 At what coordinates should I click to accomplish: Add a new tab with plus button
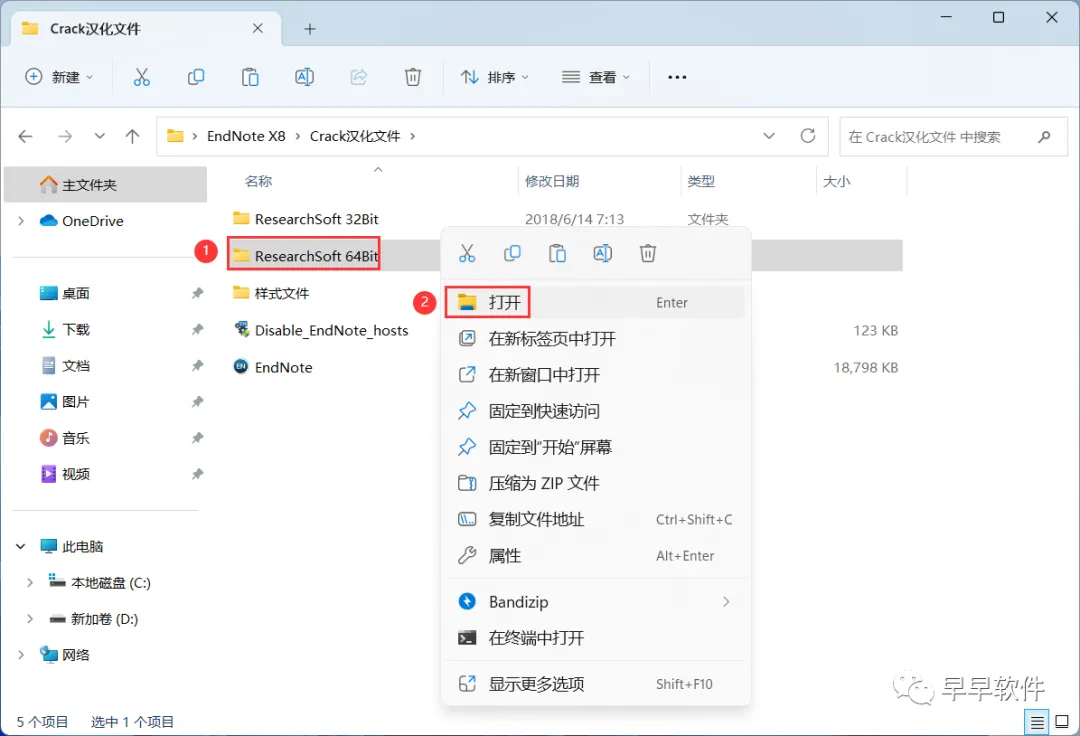point(310,29)
